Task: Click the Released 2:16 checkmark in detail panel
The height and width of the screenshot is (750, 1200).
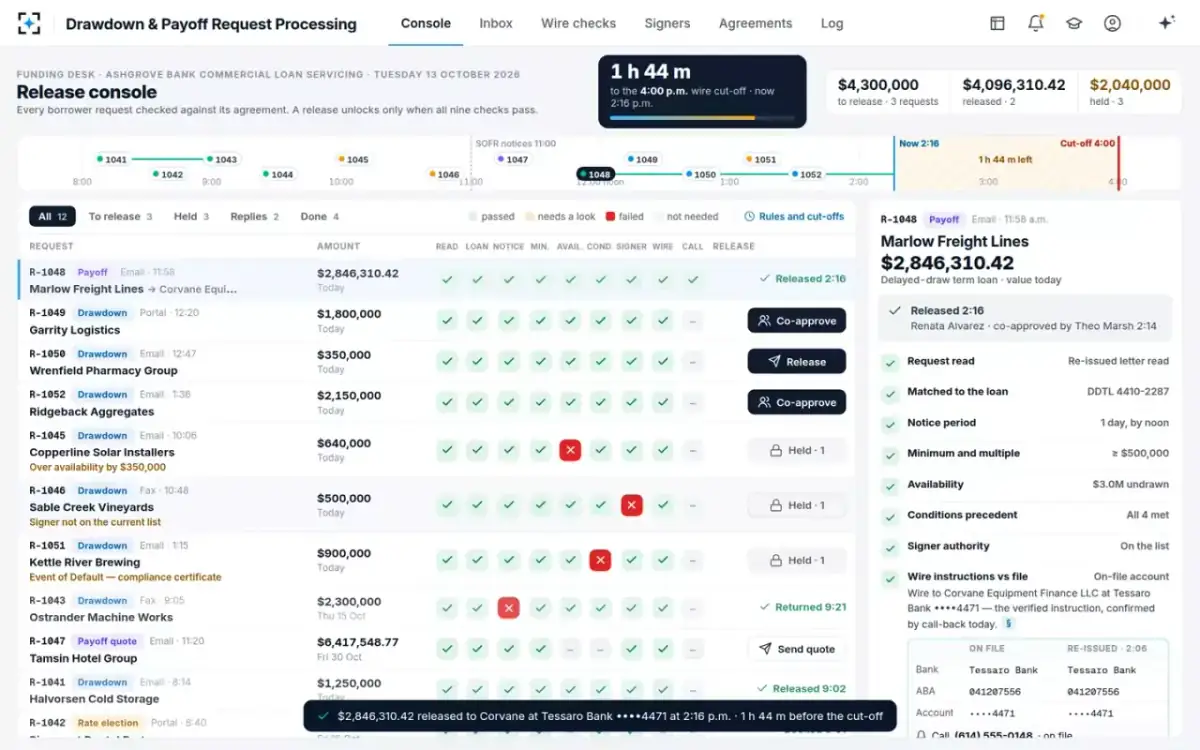Action: pos(895,311)
